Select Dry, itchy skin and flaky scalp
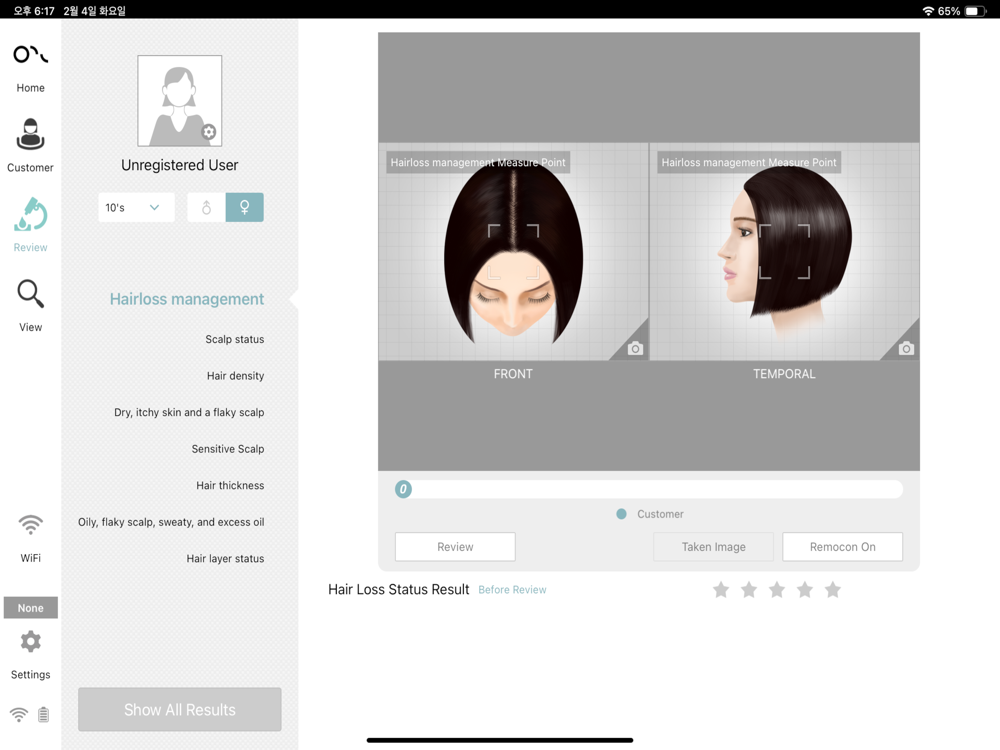1000x750 pixels. pos(189,413)
